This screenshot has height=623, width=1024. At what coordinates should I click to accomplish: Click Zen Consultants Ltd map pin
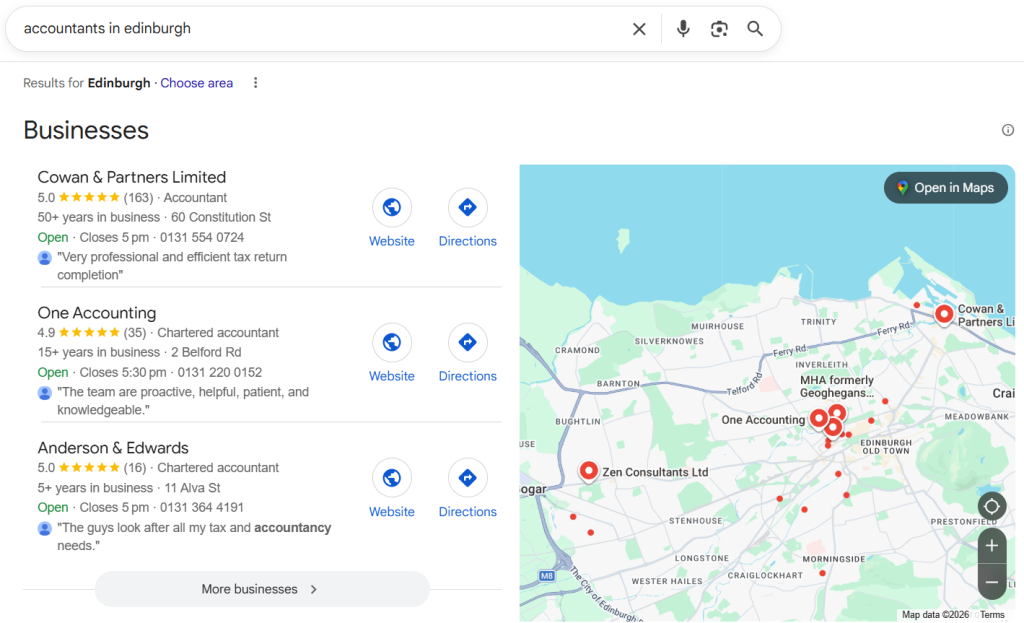click(x=589, y=470)
